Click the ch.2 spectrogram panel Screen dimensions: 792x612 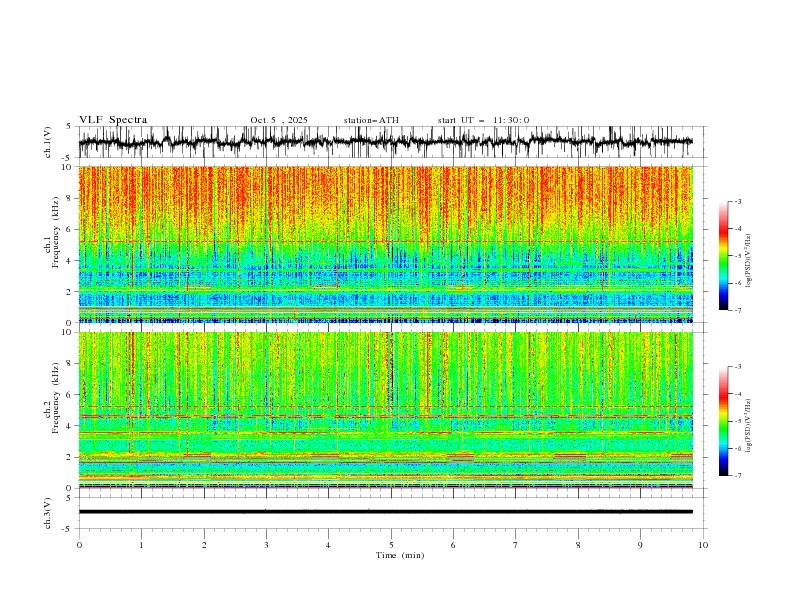coord(385,410)
